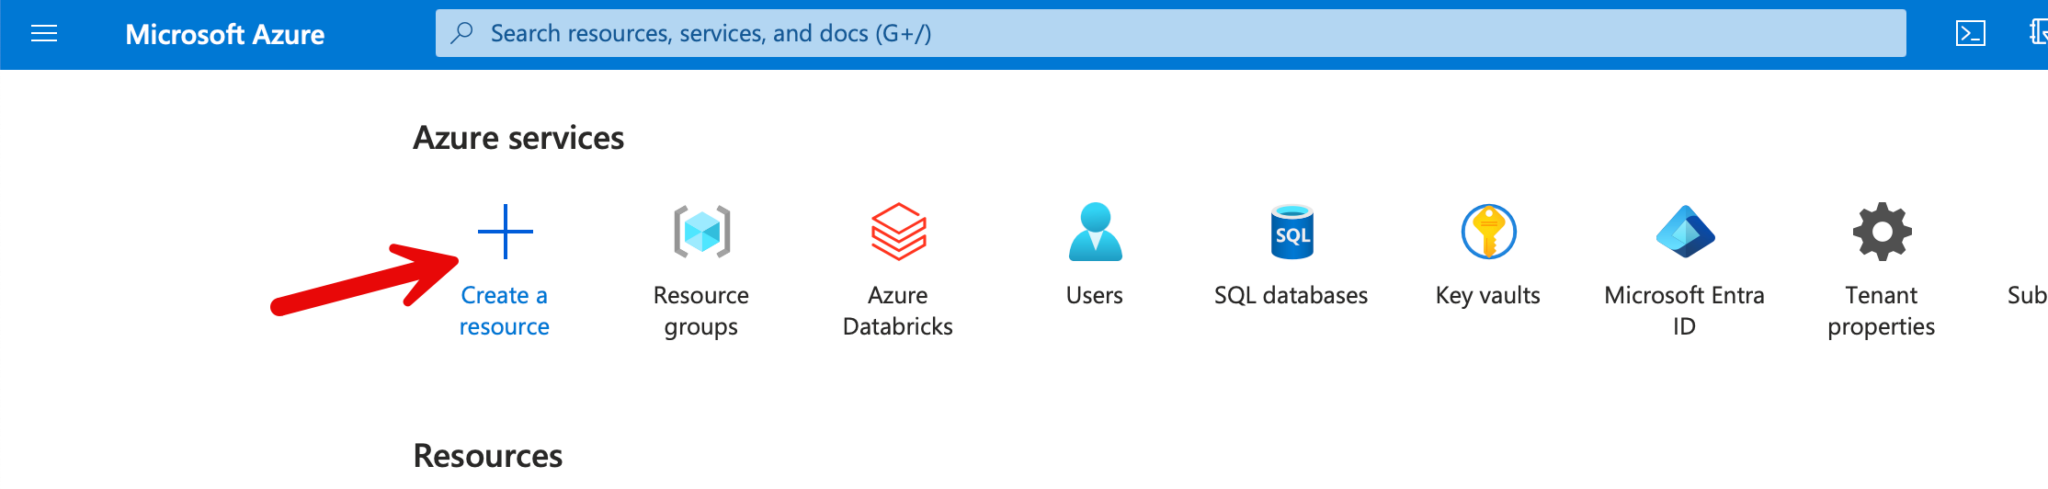Click the magnifier icon in the search bar

pos(462,33)
